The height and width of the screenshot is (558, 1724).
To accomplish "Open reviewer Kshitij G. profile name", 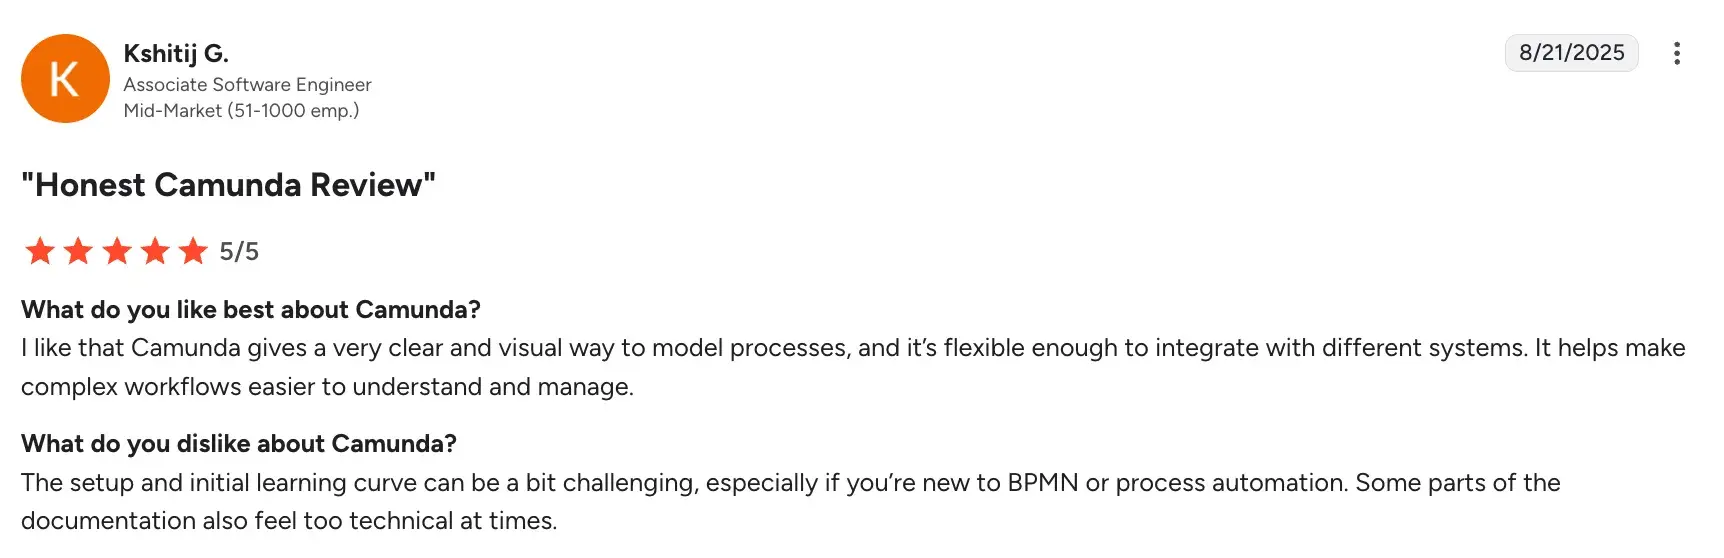I will pyautogui.click(x=176, y=53).
